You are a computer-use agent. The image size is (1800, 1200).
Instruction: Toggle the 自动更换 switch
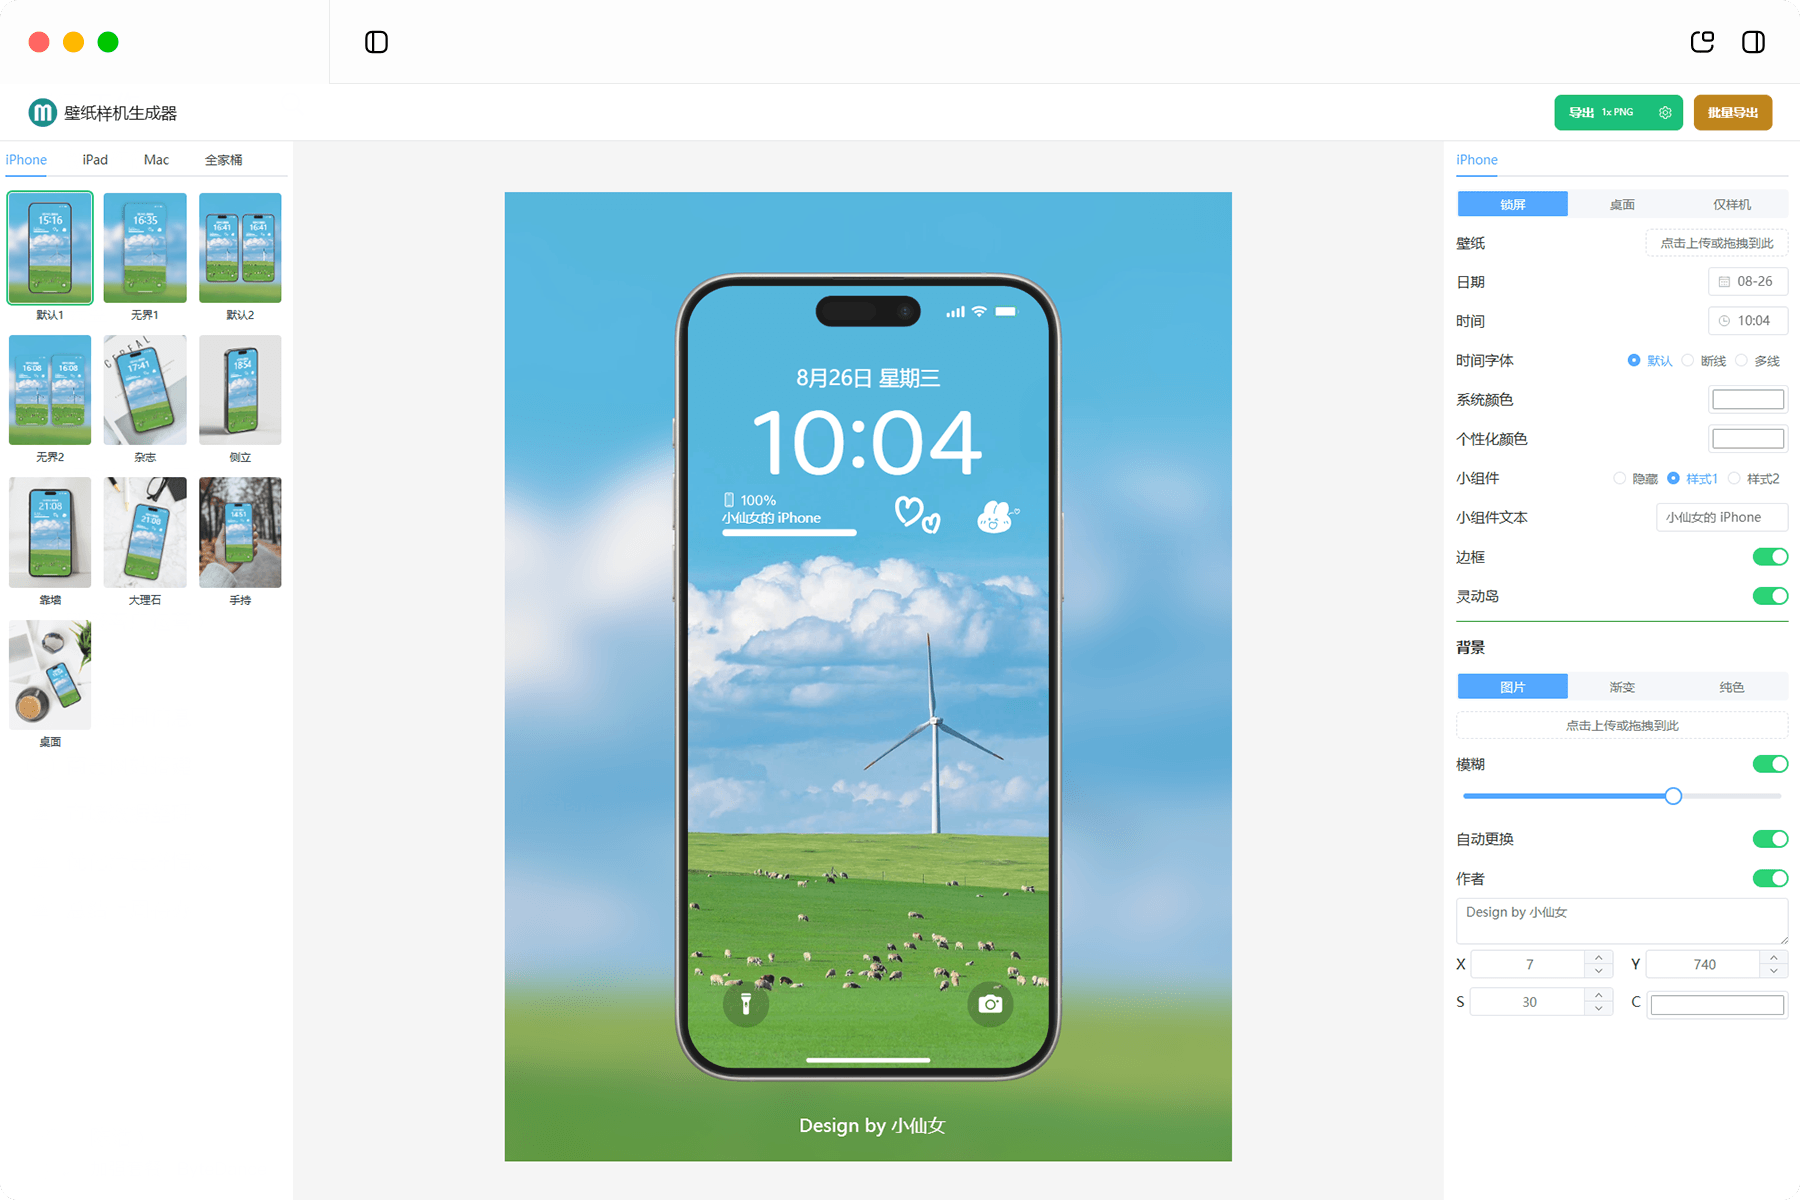1770,839
